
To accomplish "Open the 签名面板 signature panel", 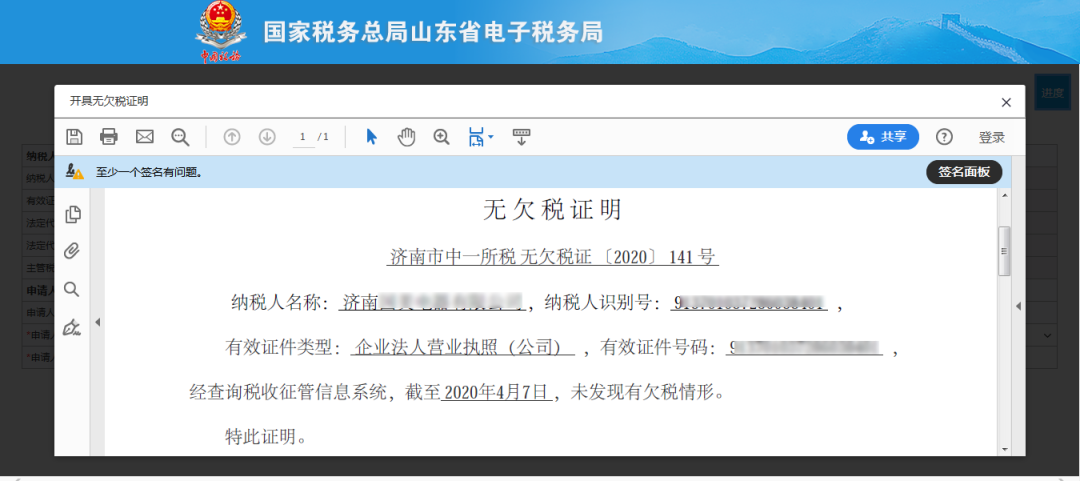I will (x=964, y=172).
